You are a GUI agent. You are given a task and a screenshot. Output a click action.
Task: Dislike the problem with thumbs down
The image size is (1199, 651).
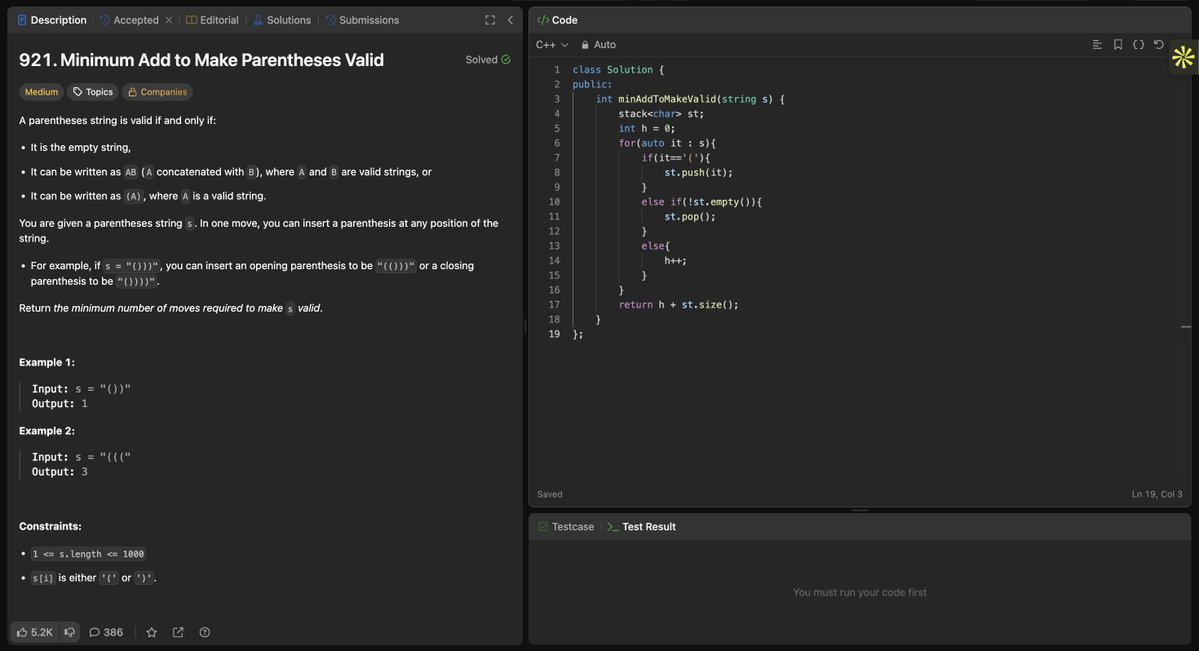pos(70,632)
